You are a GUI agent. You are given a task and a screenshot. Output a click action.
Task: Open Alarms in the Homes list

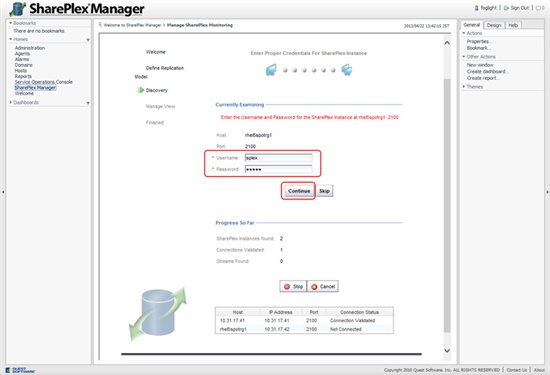(x=22, y=59)
